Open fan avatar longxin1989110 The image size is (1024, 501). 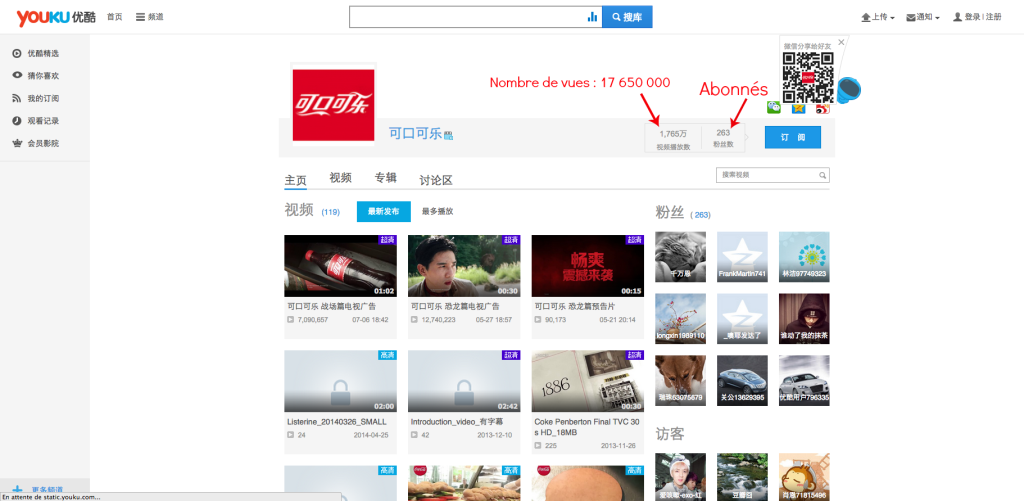tap(680, 319)
